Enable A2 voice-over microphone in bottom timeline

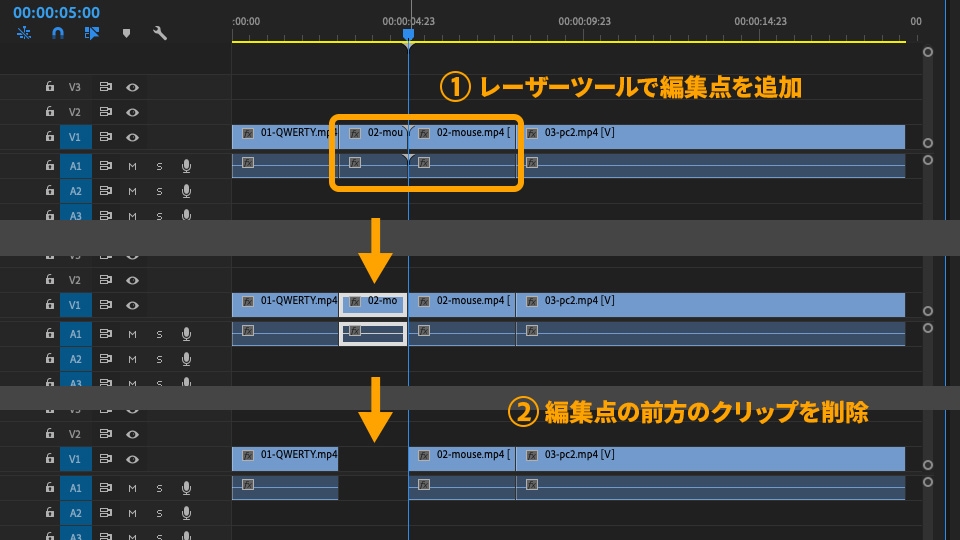pyautogui.click(x=186, y=512)
